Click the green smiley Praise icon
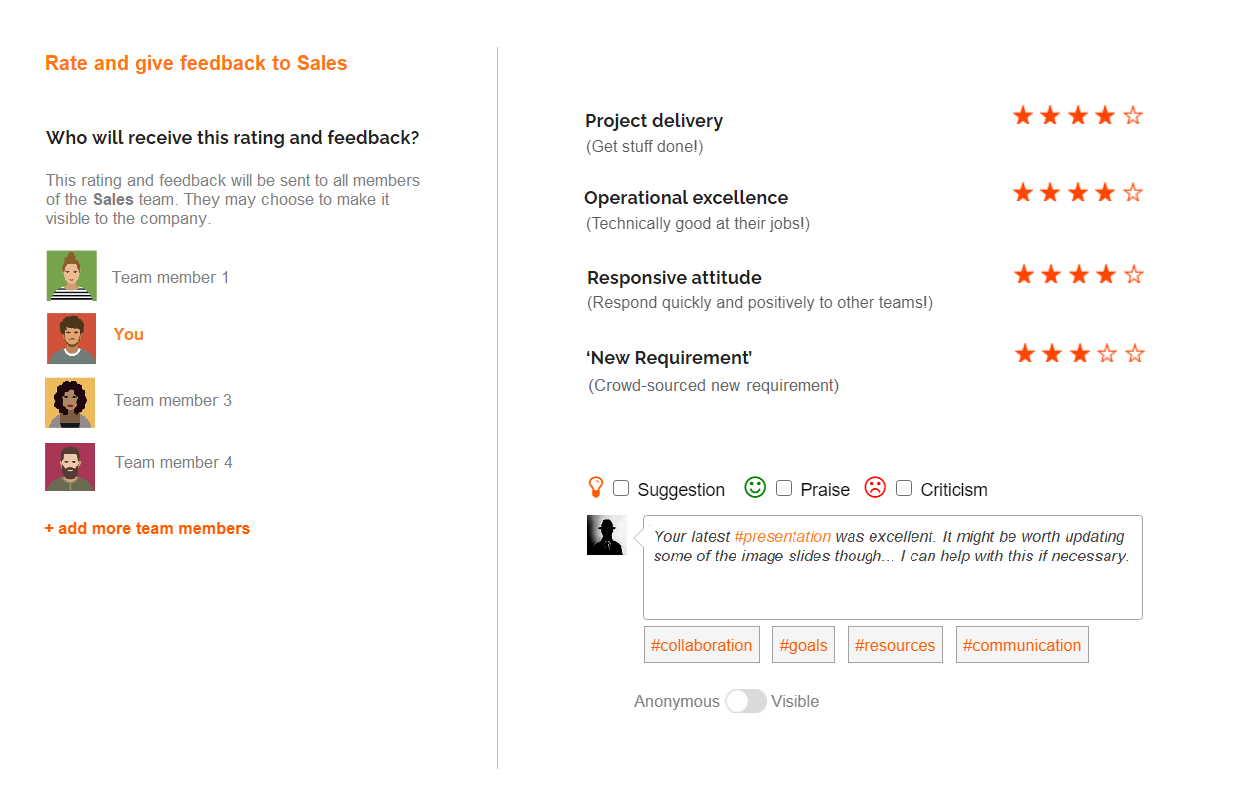This screenshot has height=800, width=1250. tap(755, 487)
